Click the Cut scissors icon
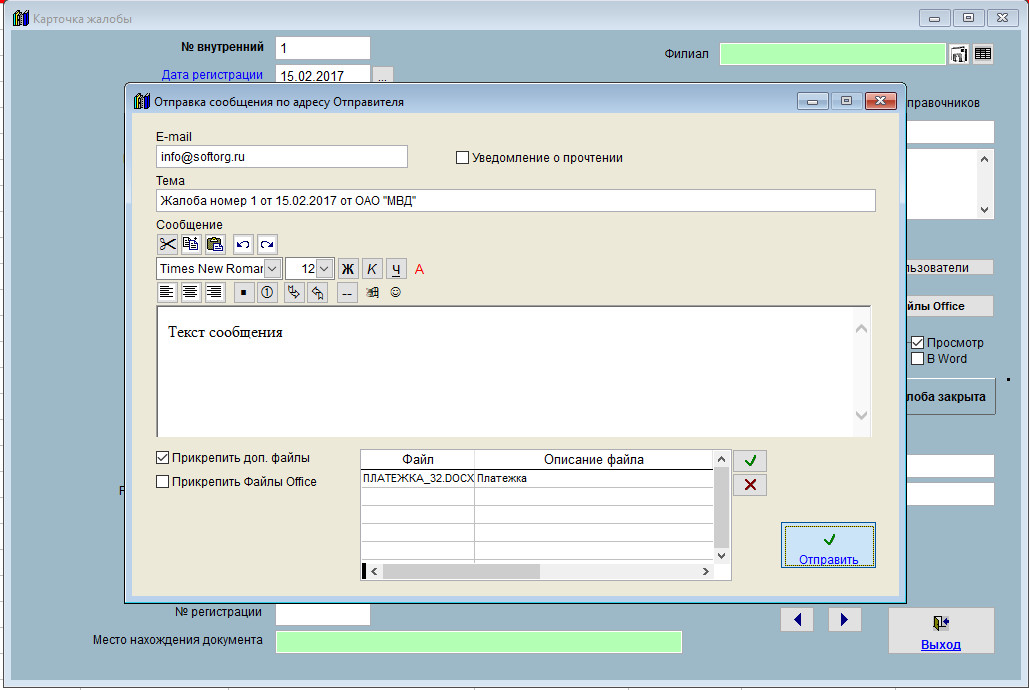Screen dimensions: 1029x690 point(167,244)
